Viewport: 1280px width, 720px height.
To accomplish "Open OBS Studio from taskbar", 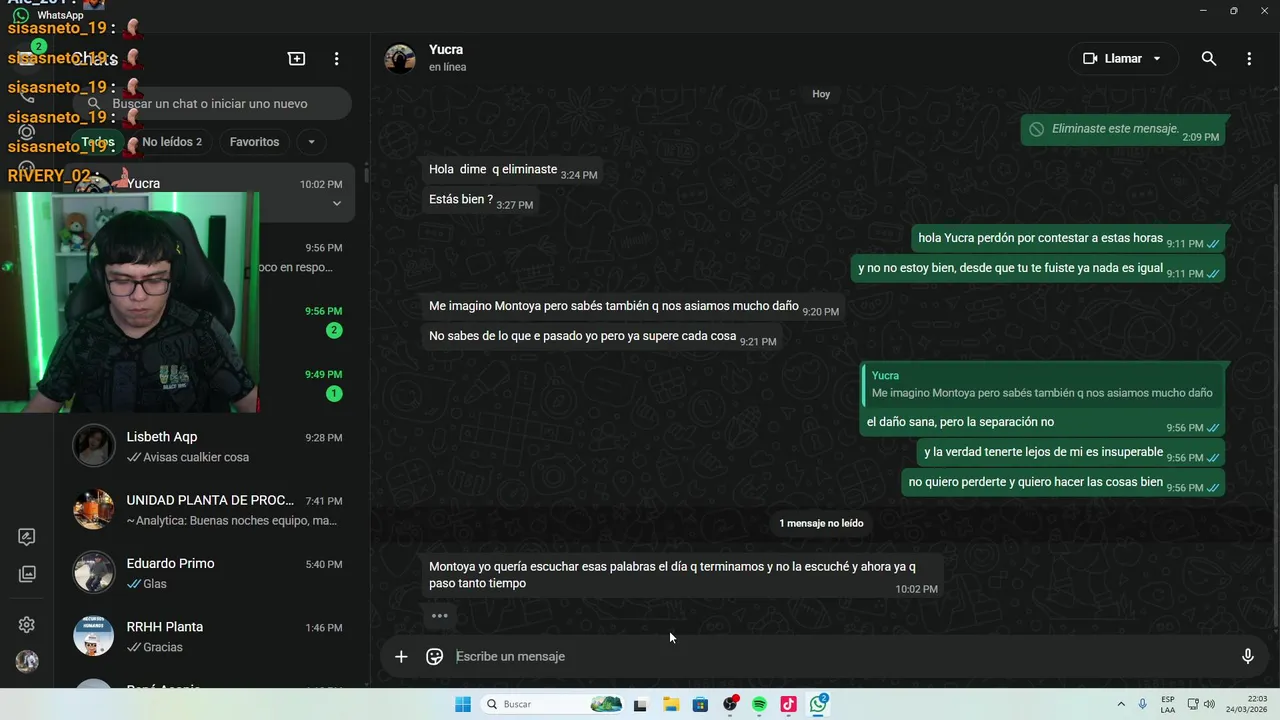I will pyautogui.click(x=730, y=705).
